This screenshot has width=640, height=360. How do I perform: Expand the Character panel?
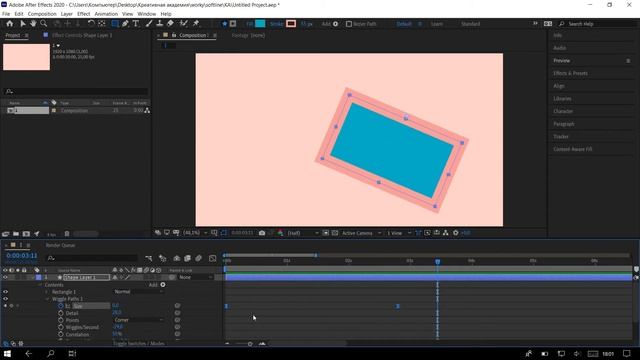click(x=563, y=111)
